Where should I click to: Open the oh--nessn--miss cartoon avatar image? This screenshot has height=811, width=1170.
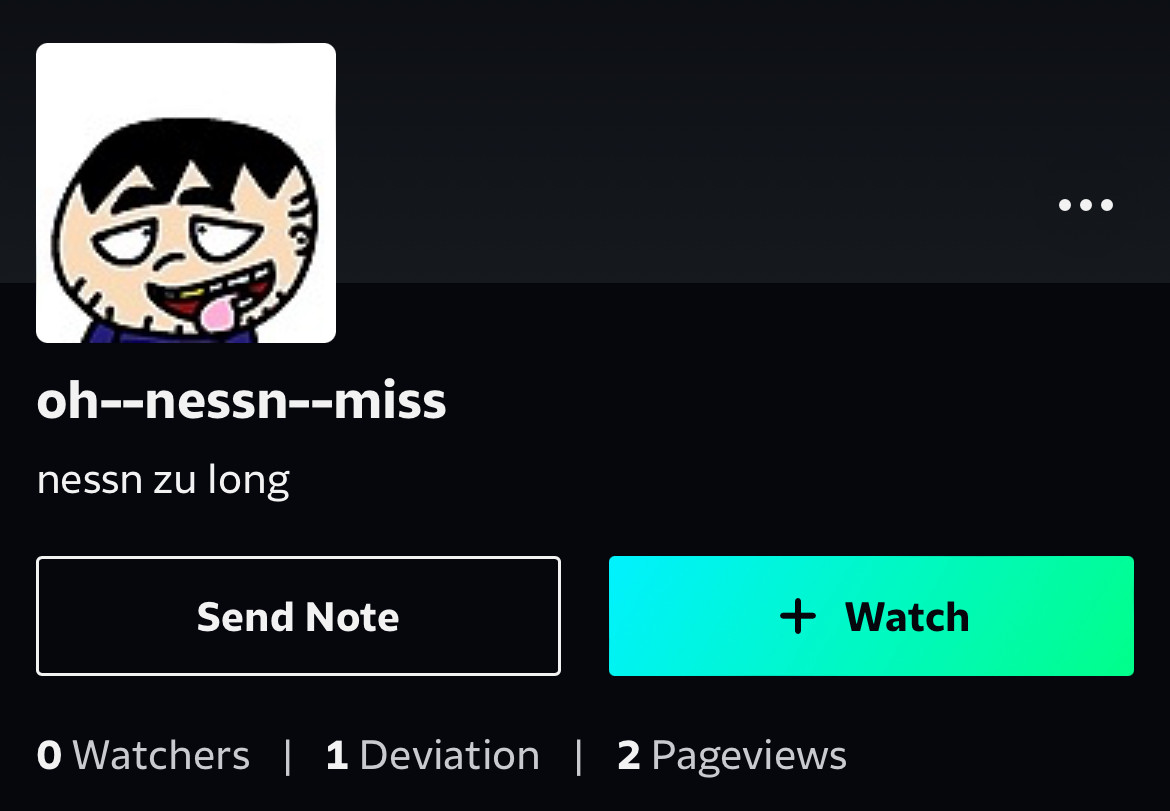pyautogui.click(x=186, y=192)
